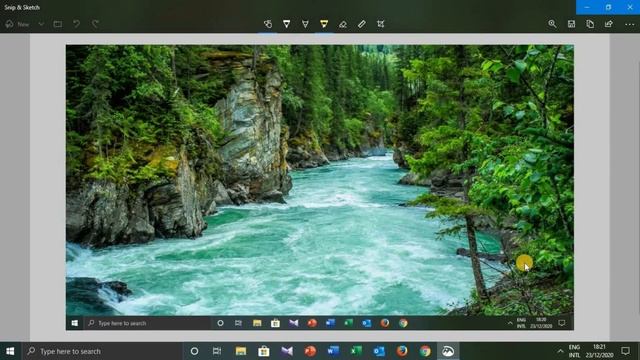Launch Firefox from the taskbar
This screenshot has width=640, height=360.
pos(402,351)
